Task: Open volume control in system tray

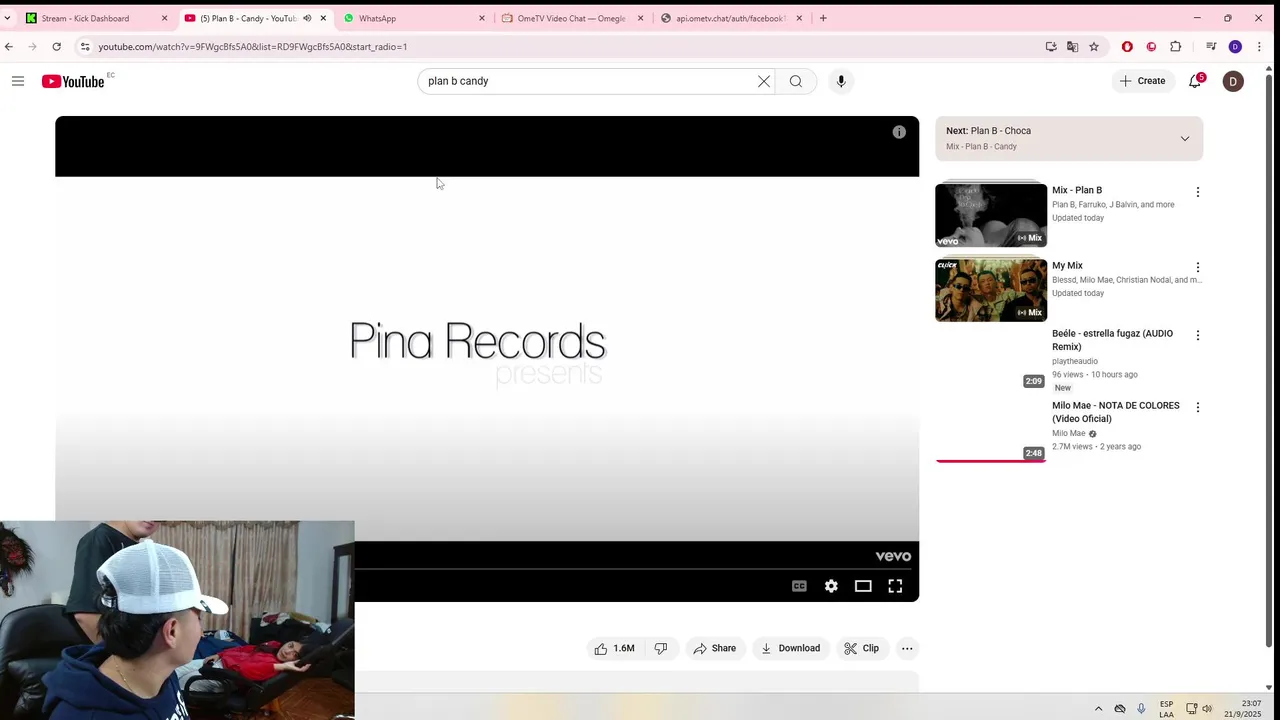Action: tap(1207, 709)
